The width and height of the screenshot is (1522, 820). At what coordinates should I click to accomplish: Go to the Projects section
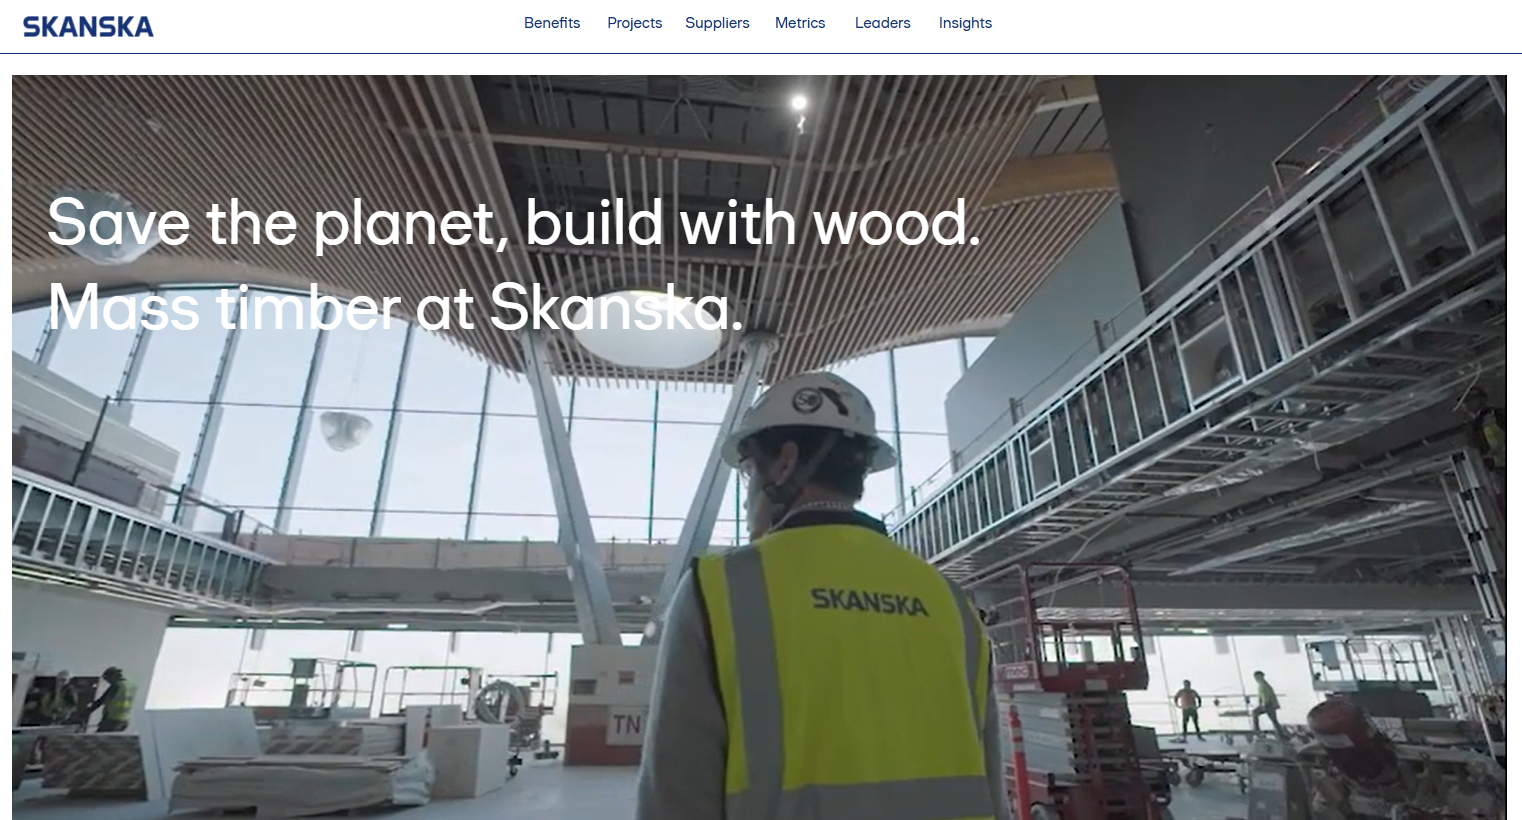(634, 23)
